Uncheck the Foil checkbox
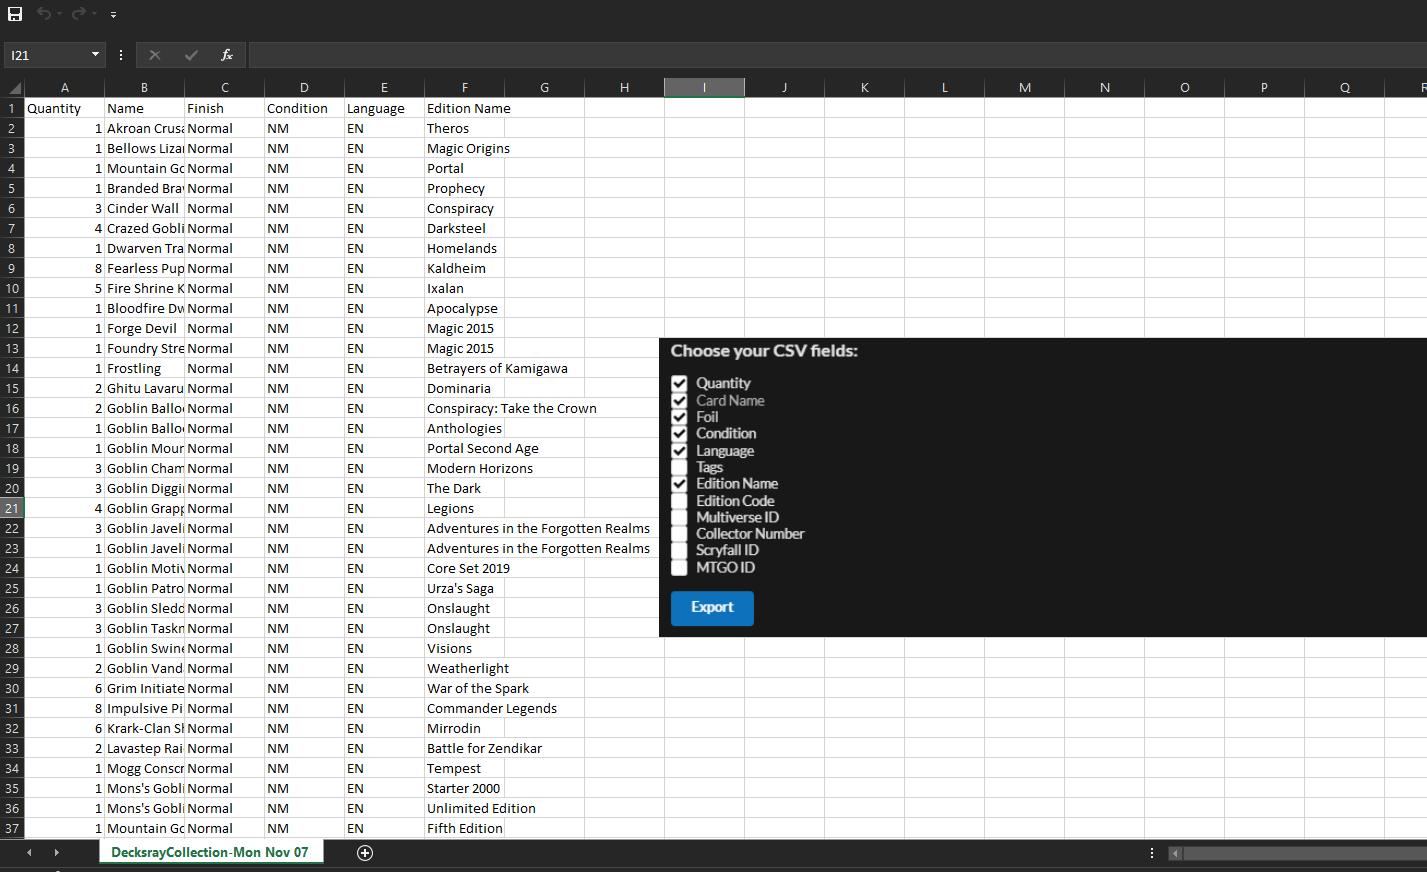The height and width of the screenshot is (872, 1427). pyautogui.click(x=679, y=417)
